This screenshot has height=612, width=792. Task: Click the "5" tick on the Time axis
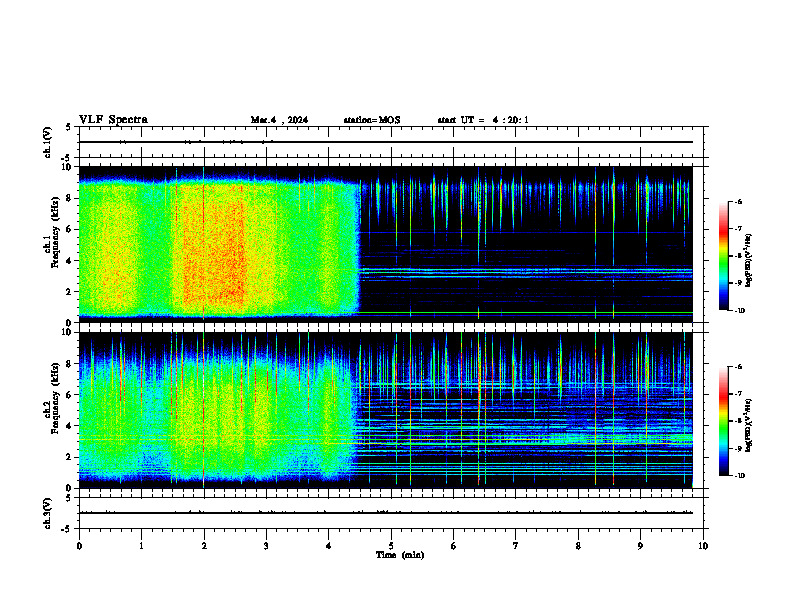coord(391,546)
